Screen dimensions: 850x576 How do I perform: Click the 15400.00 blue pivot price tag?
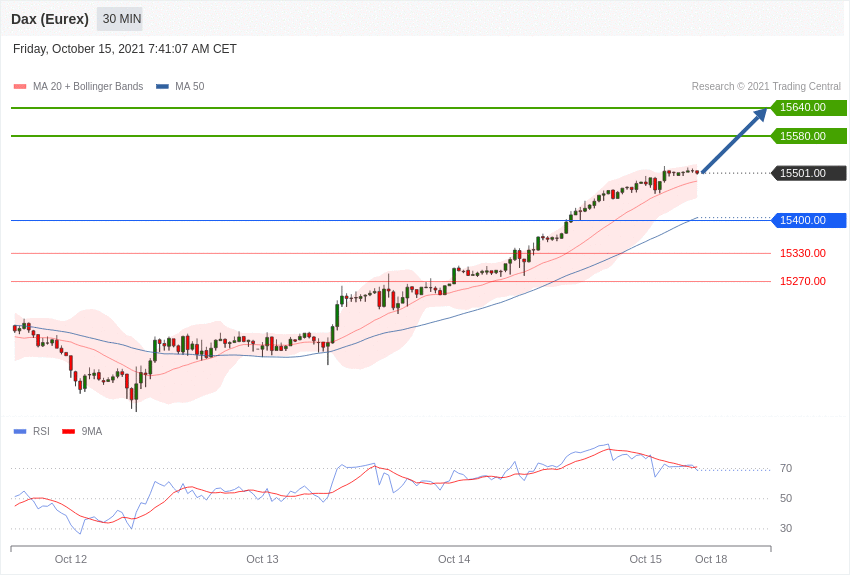(808, 220)
